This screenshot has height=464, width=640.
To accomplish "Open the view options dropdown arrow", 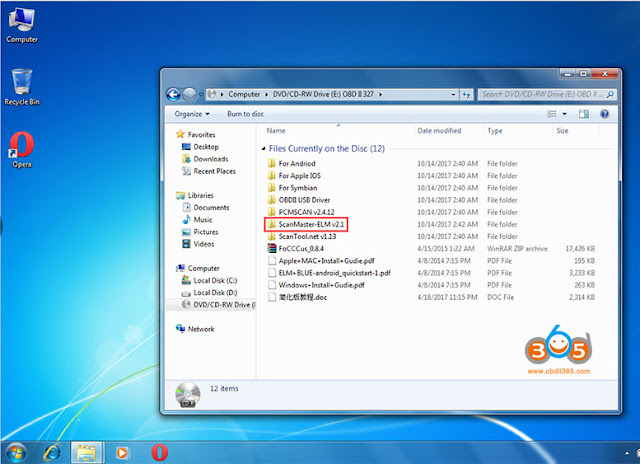I will [x=564, y=114].
